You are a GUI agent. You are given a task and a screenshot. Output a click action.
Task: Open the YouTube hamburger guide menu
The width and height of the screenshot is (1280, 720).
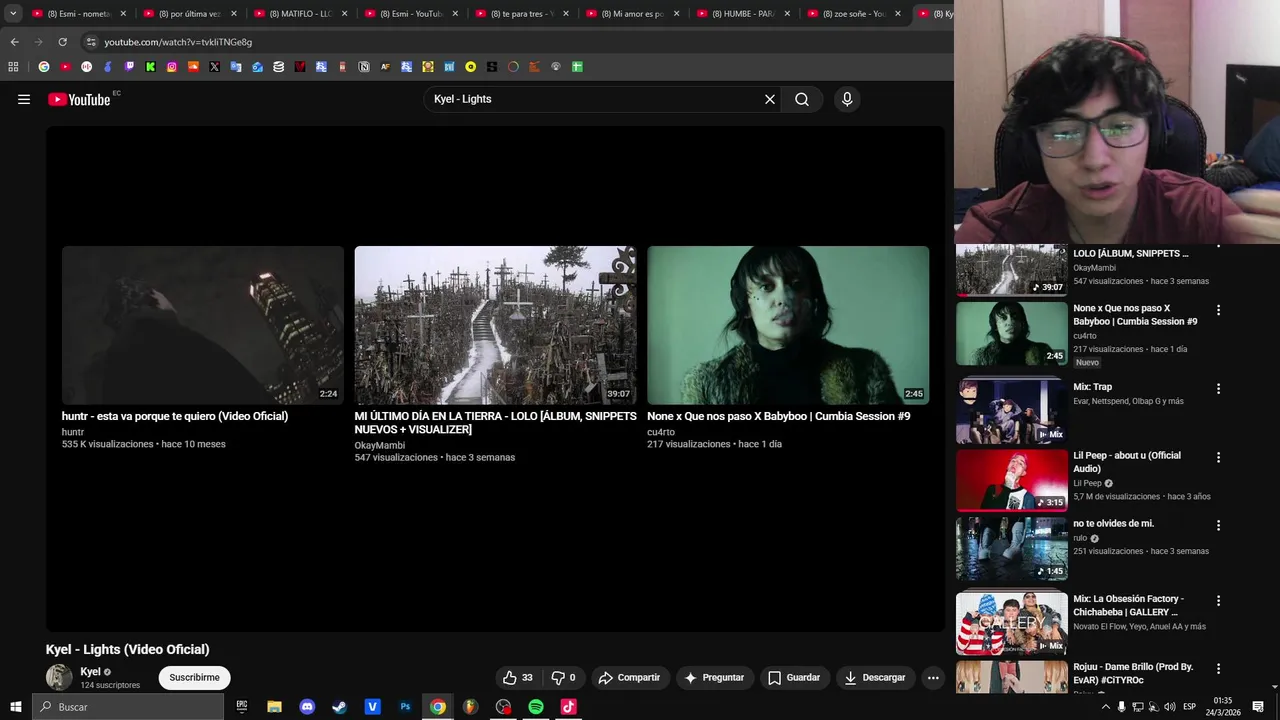point(24,99)
